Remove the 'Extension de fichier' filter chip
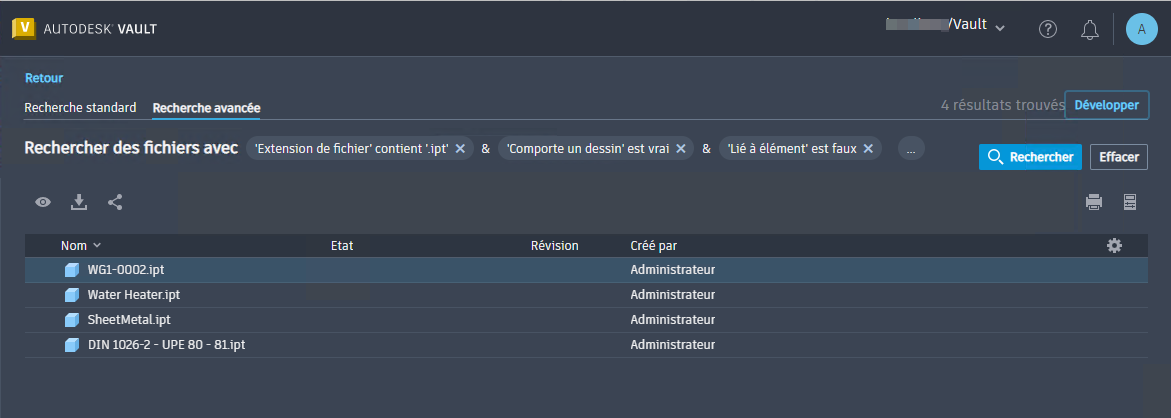This screenshot has height=418, width=1171. pos(461,149)
